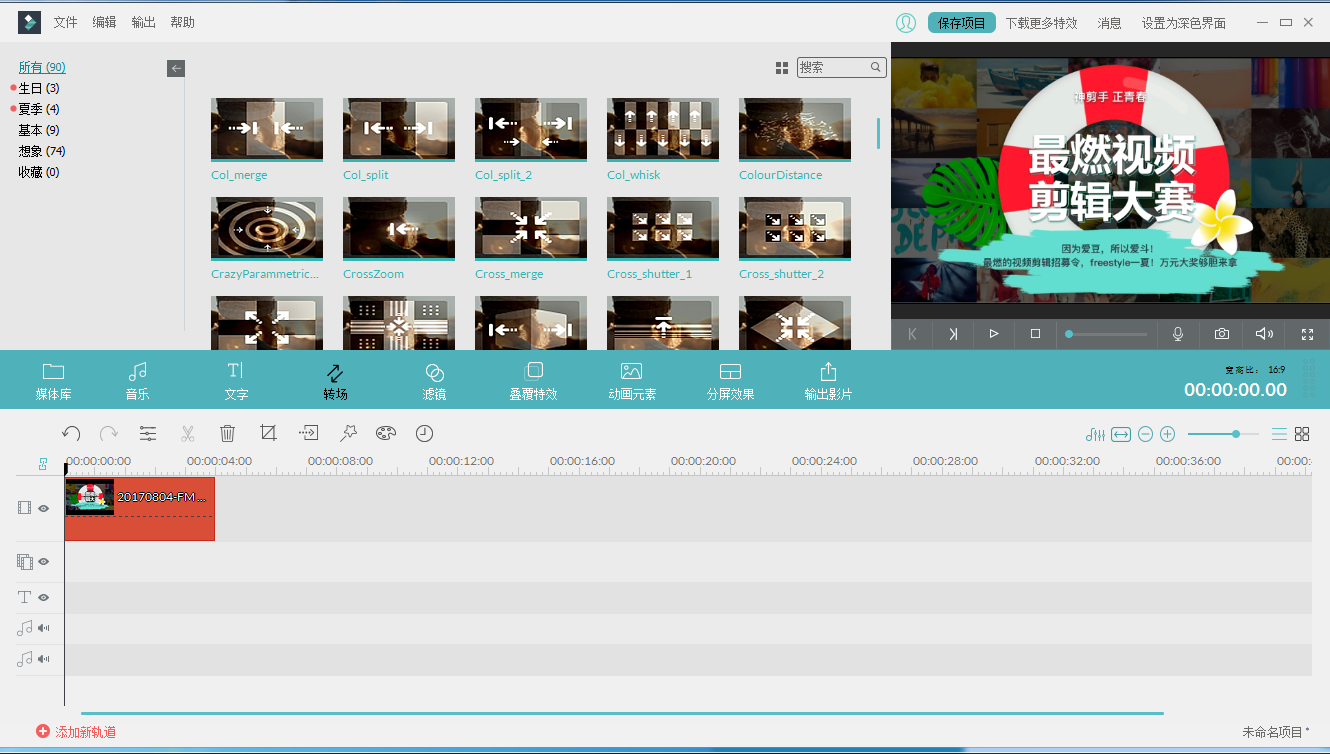Mute the first audio track
This screenshot has width=1330, height=754.
44,628
